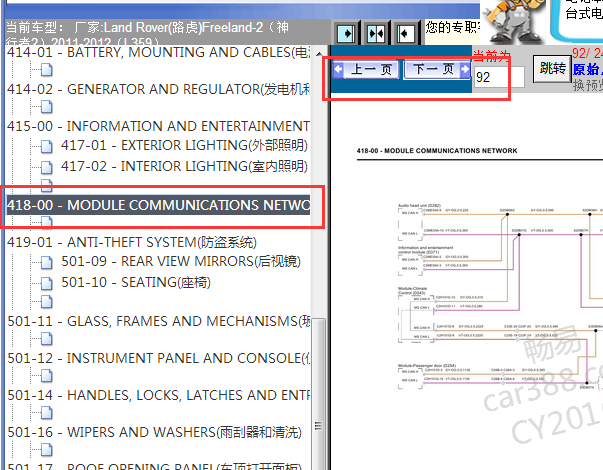
Task: Go to previous page with 上一页
Action: coord(366,69)
